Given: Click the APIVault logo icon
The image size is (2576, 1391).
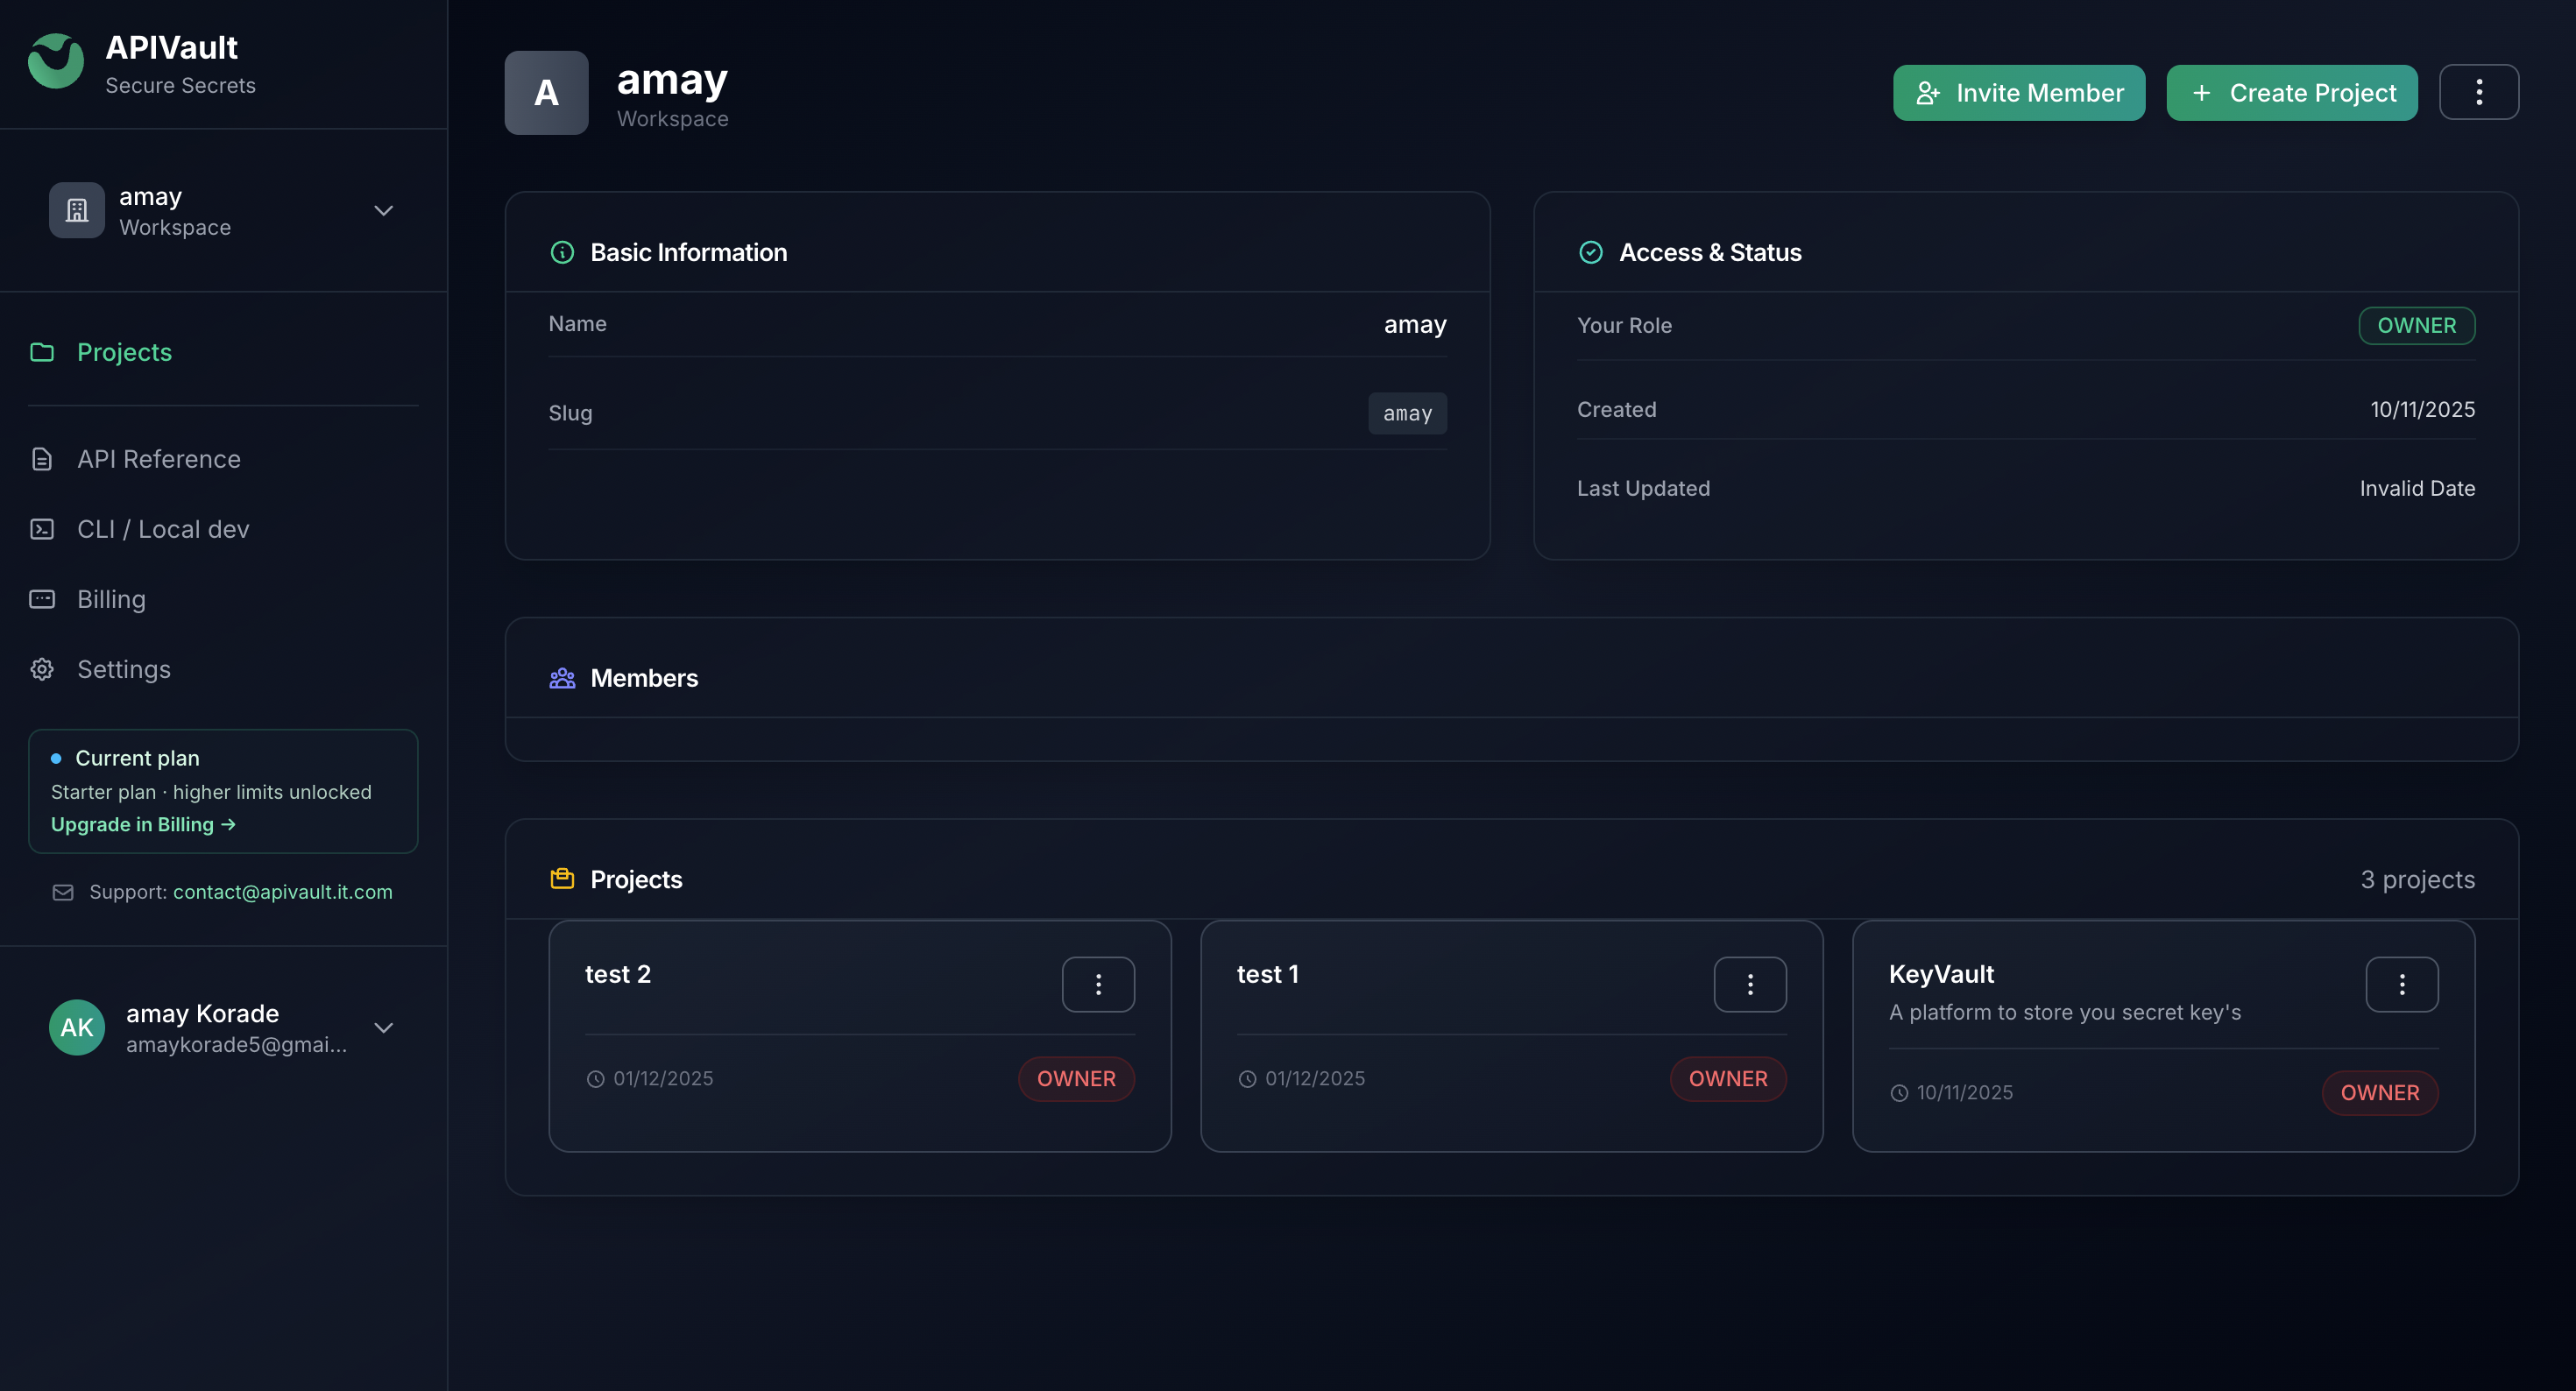Looking at the screenshot, I should (56, 60).
